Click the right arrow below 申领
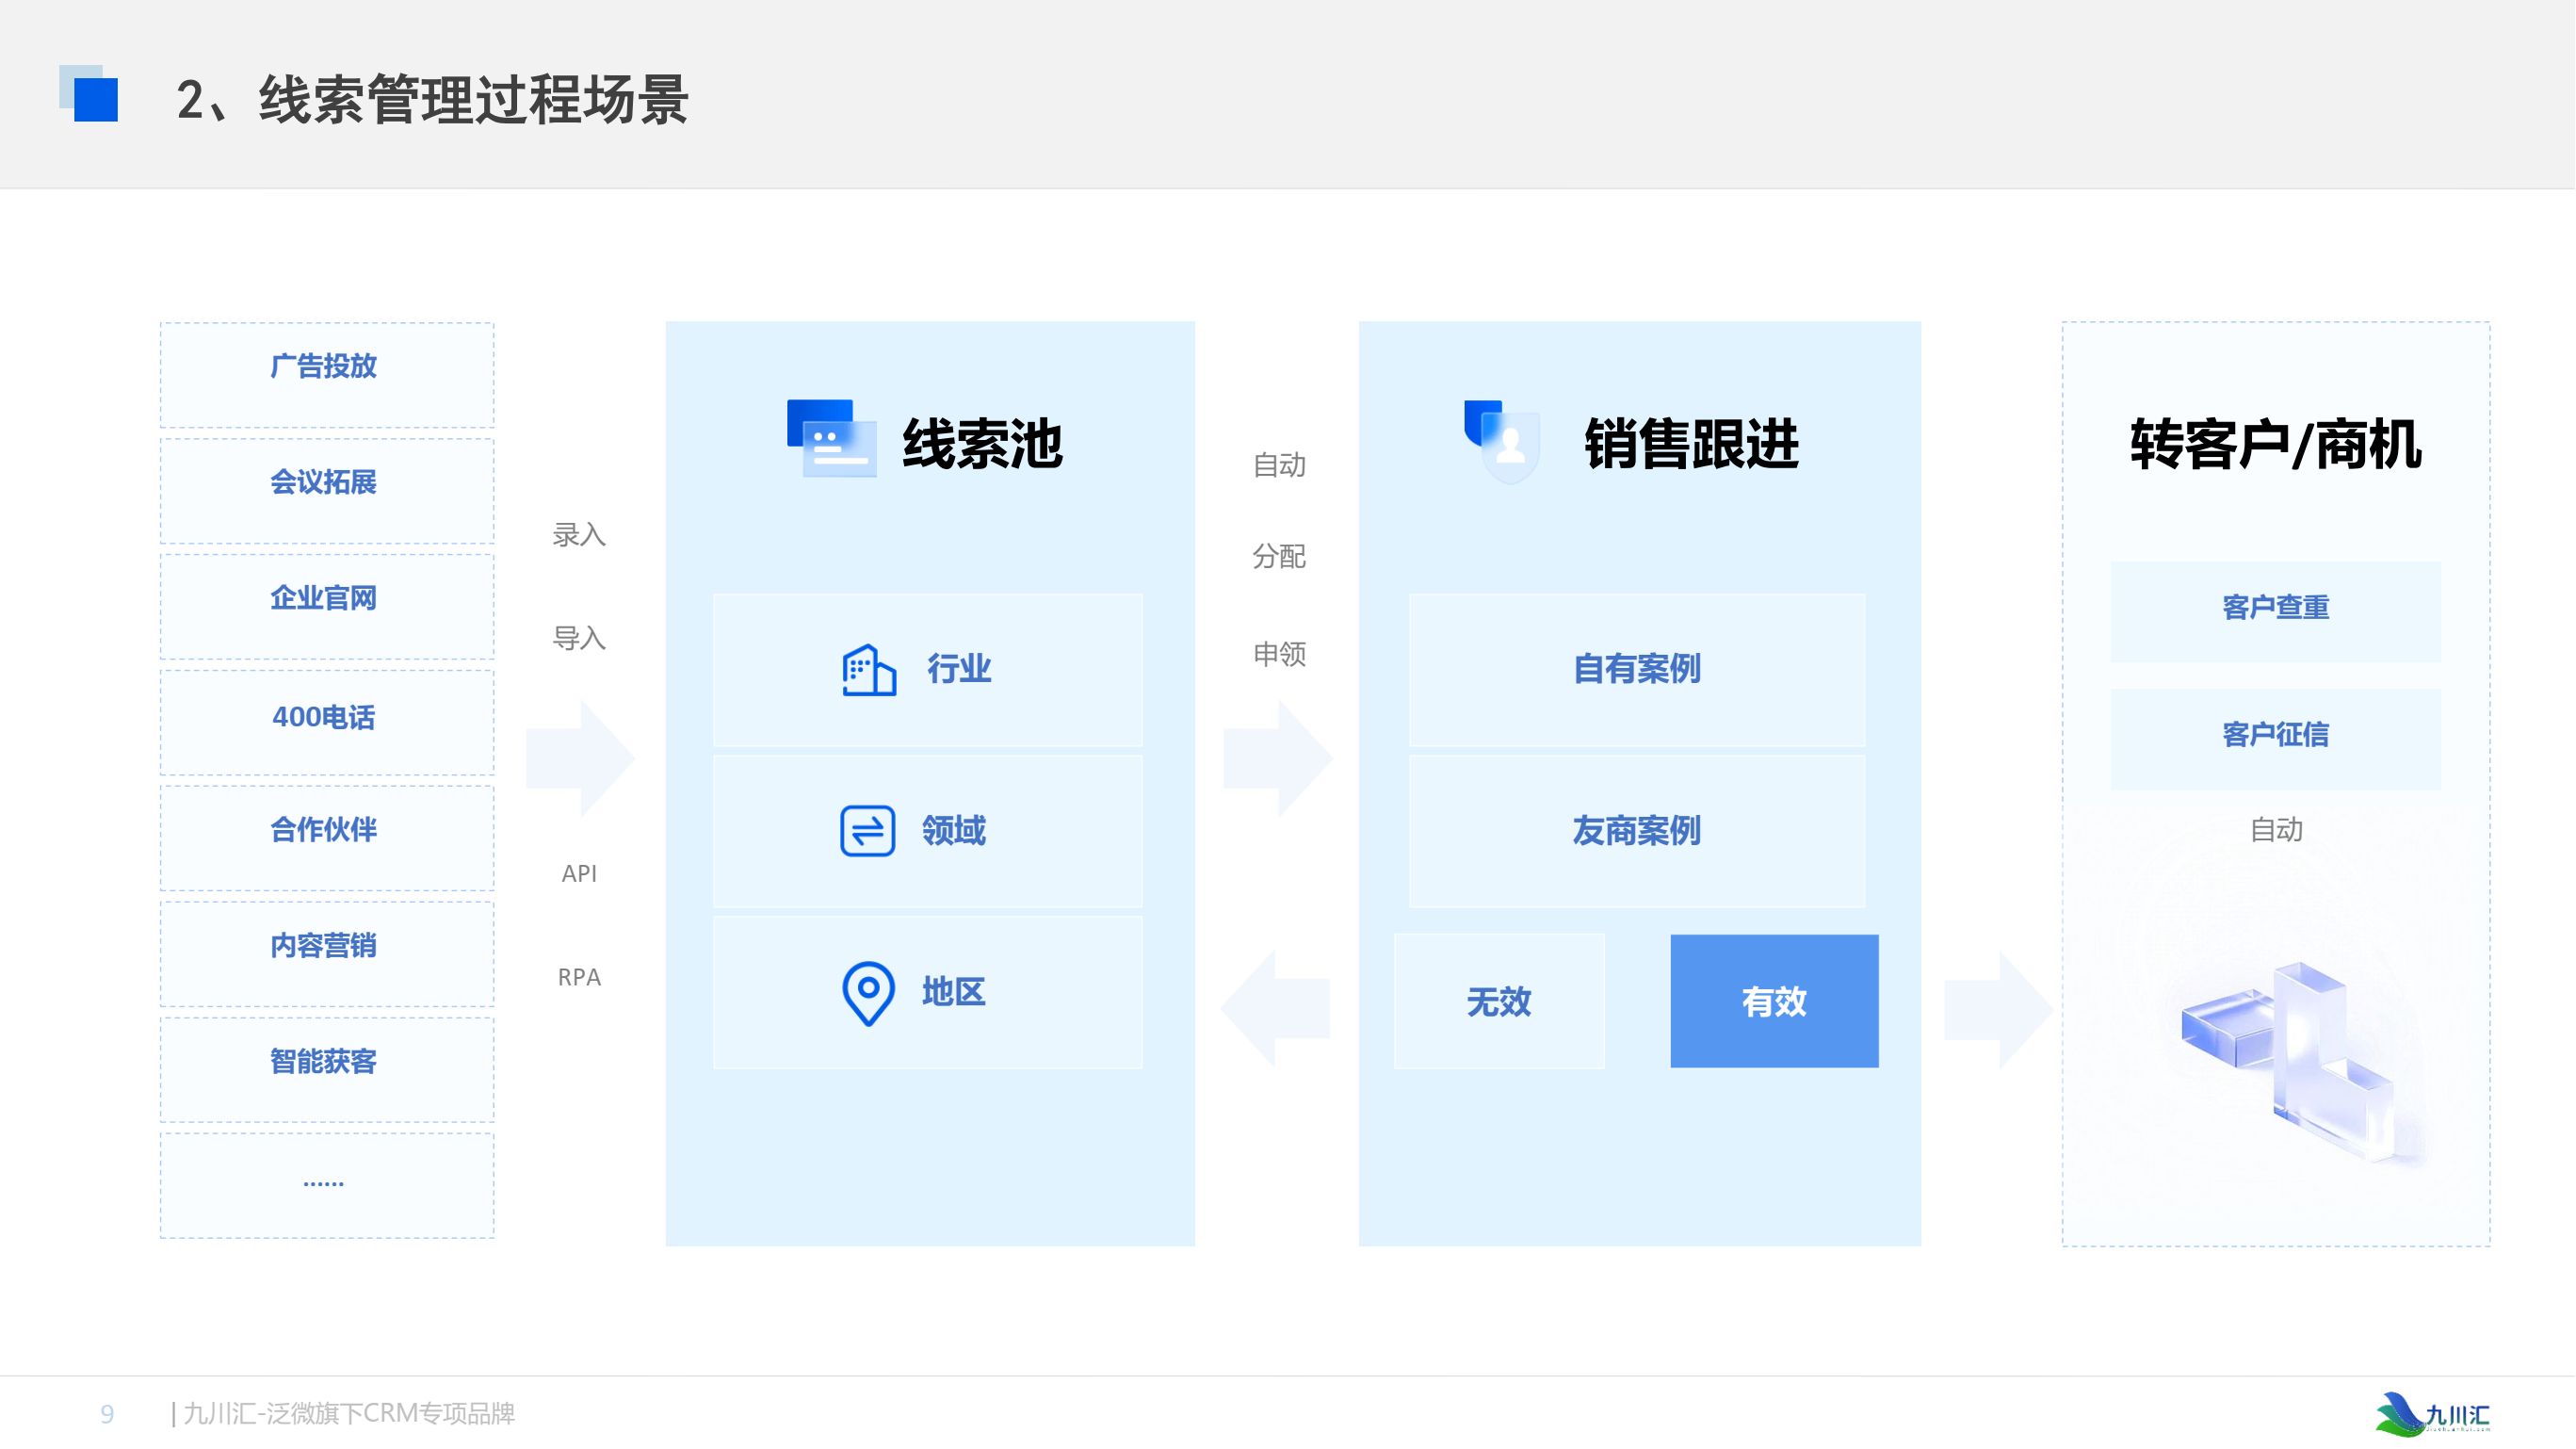 (1278, 759)
